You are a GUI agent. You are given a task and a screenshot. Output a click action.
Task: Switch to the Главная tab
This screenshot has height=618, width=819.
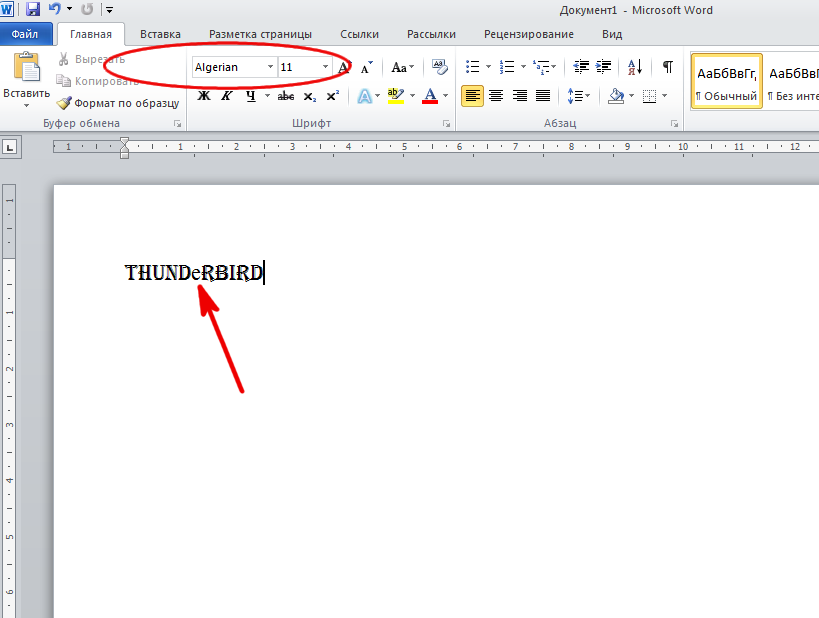[91, 34]
